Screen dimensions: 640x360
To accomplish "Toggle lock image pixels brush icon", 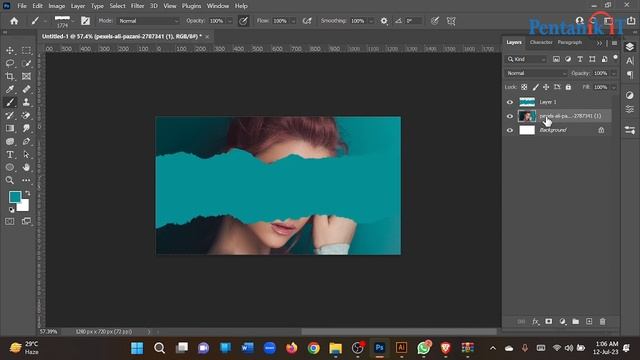I will click(x=535, y=87).
